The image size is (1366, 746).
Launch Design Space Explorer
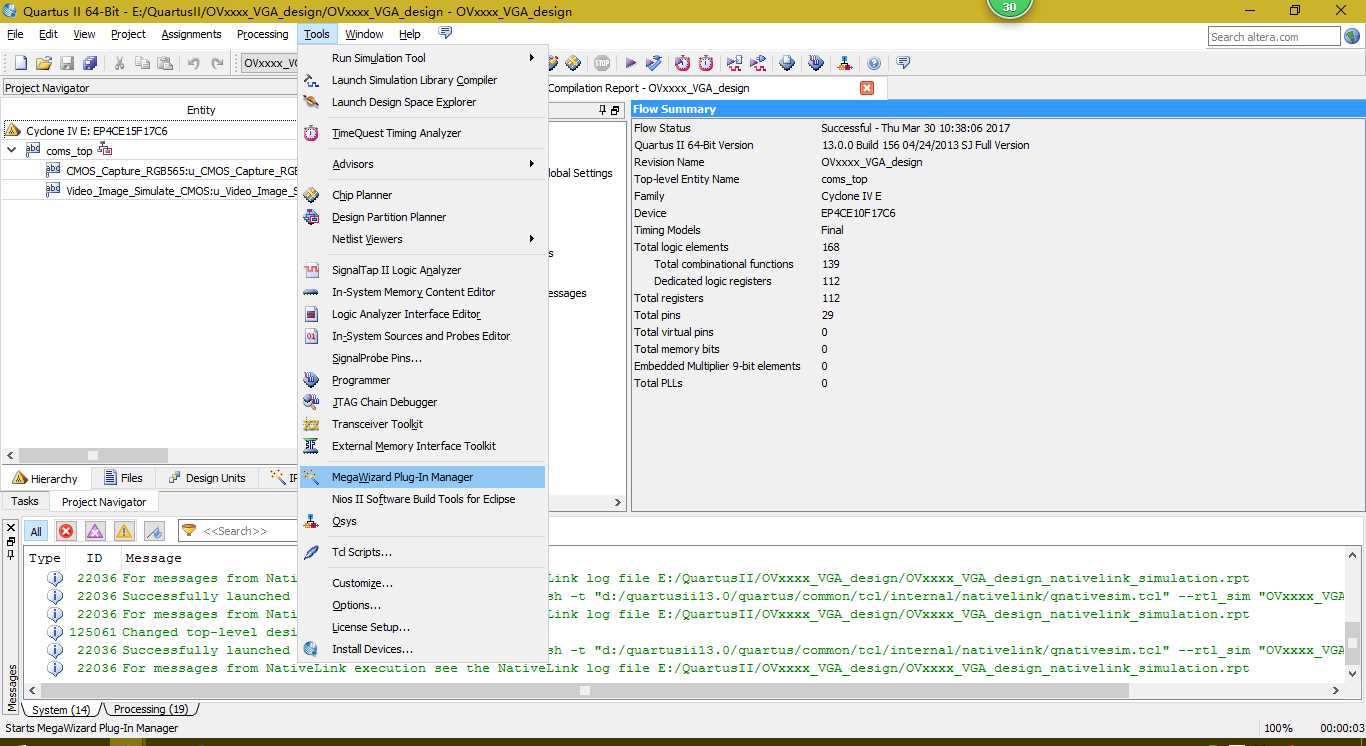pyautogui.click(x=423, y=102)
